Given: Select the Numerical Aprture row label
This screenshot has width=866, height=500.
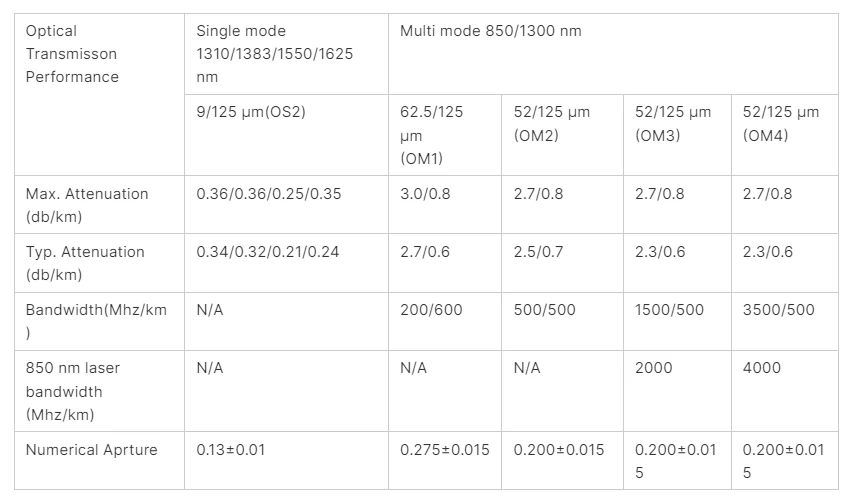Looking at the screenshot, I should pos(99,460).
